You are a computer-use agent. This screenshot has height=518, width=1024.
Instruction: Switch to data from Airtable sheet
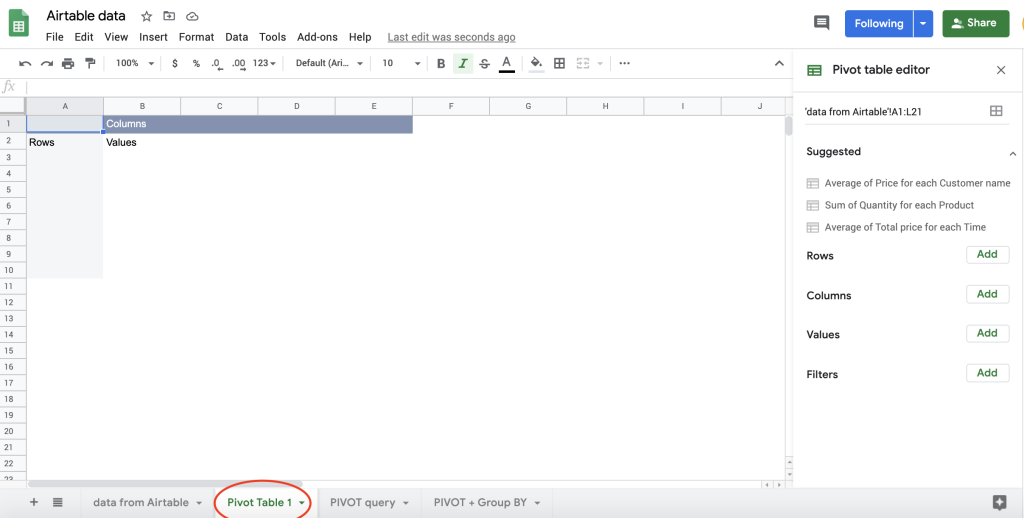tap(141, 502)
